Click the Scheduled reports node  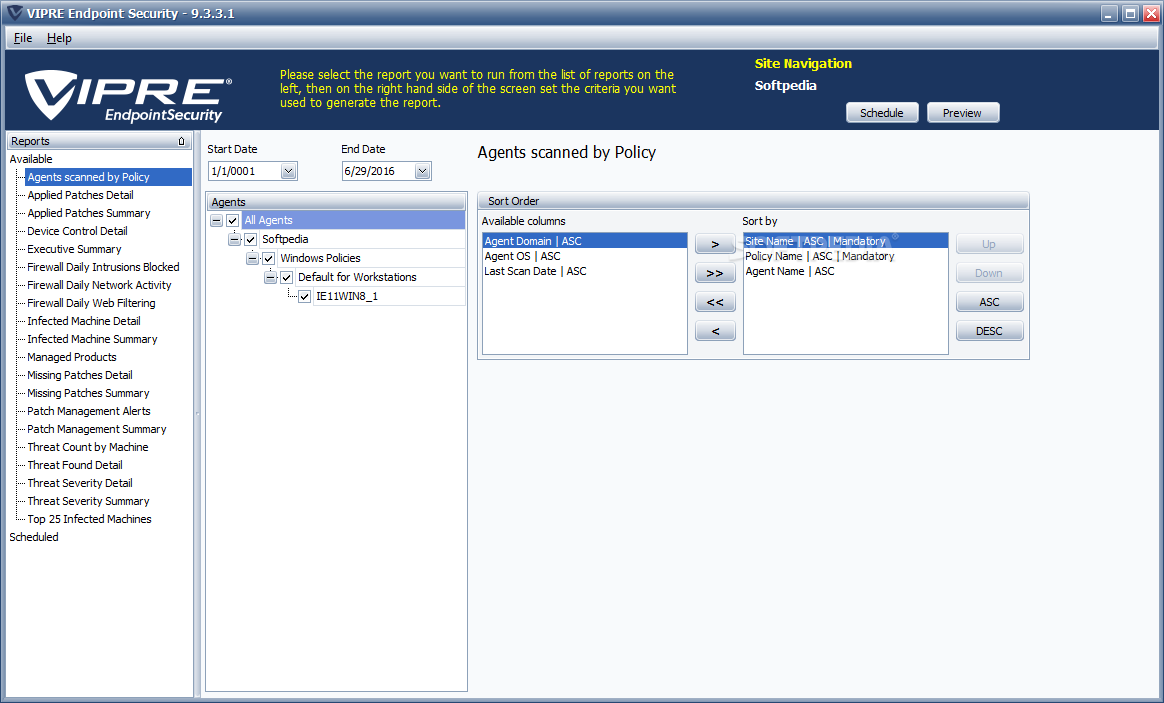click(33, 537)
